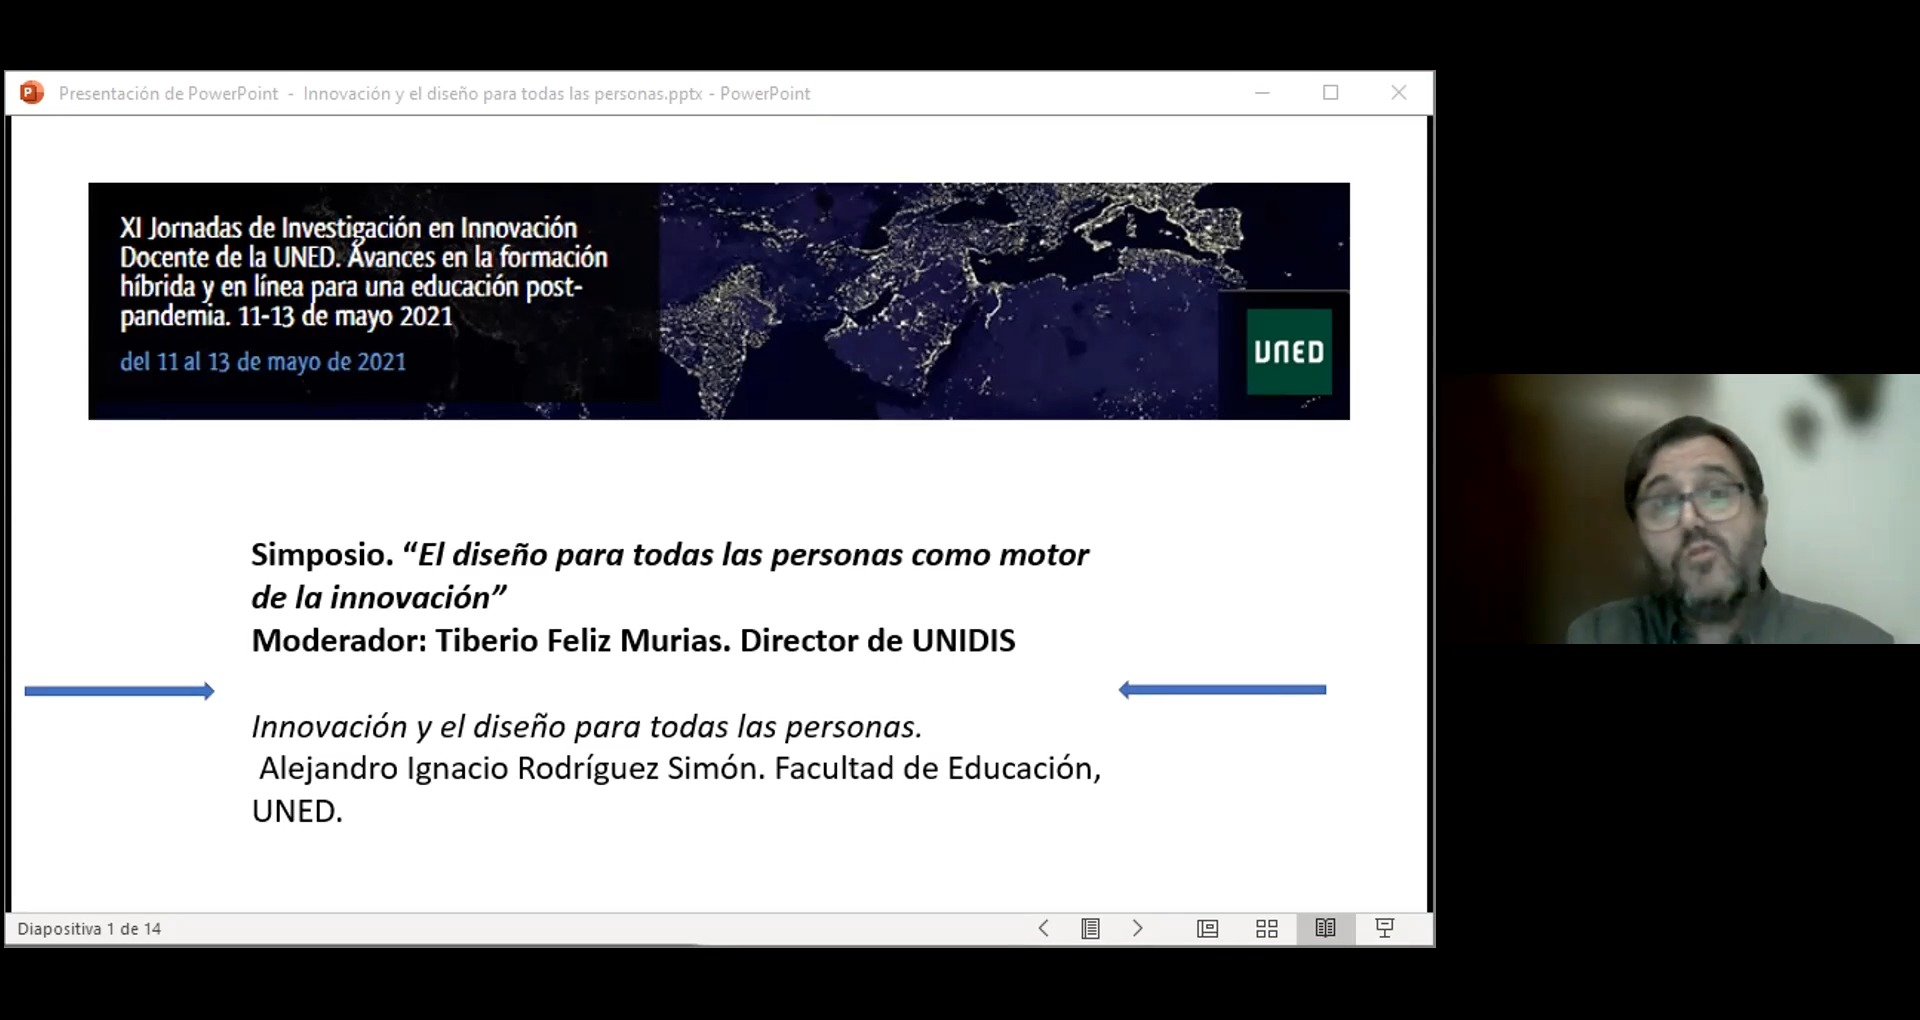1920x1020 pixels.
Task: Minimize the PowerPoint window
Action: (1262, 93)
